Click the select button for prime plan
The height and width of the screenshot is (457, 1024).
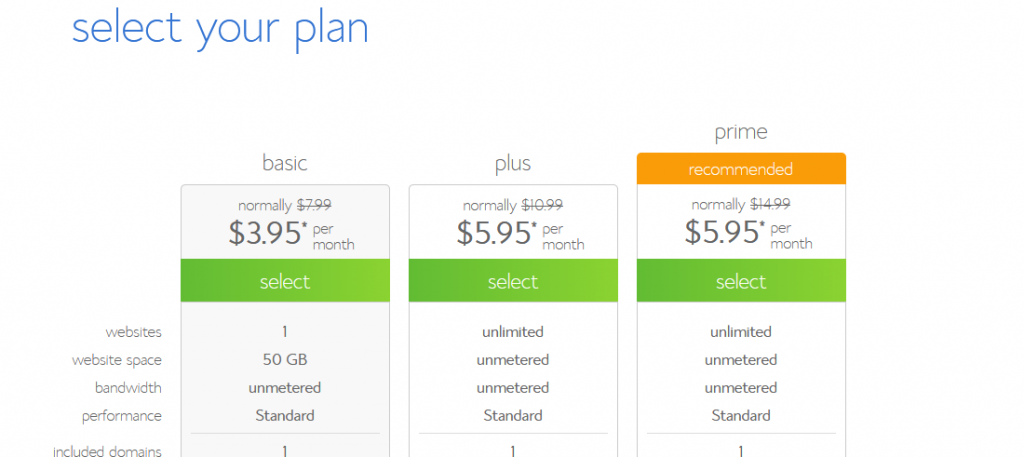(741, 281)
